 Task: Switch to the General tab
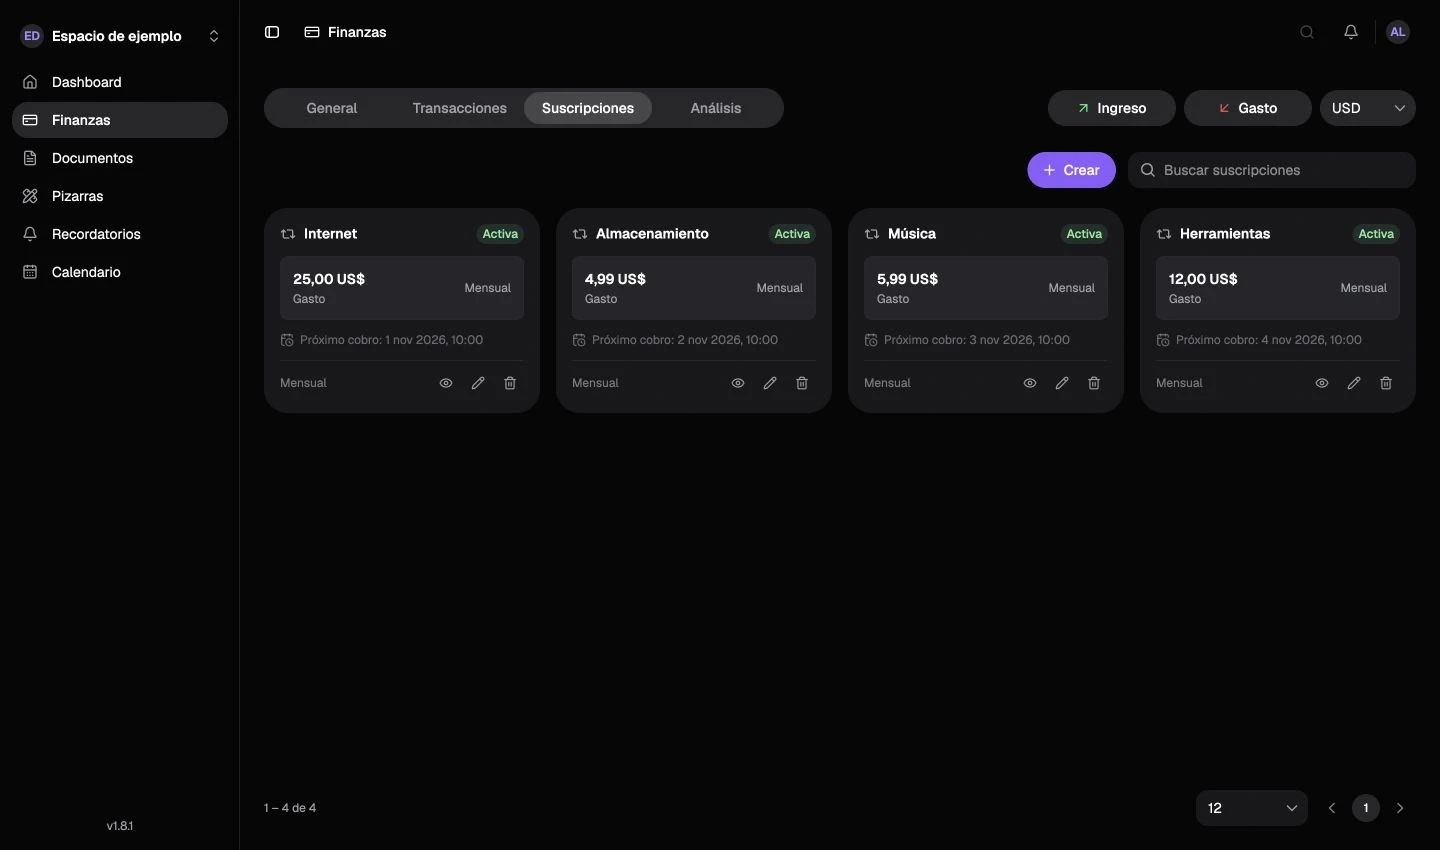332,108
